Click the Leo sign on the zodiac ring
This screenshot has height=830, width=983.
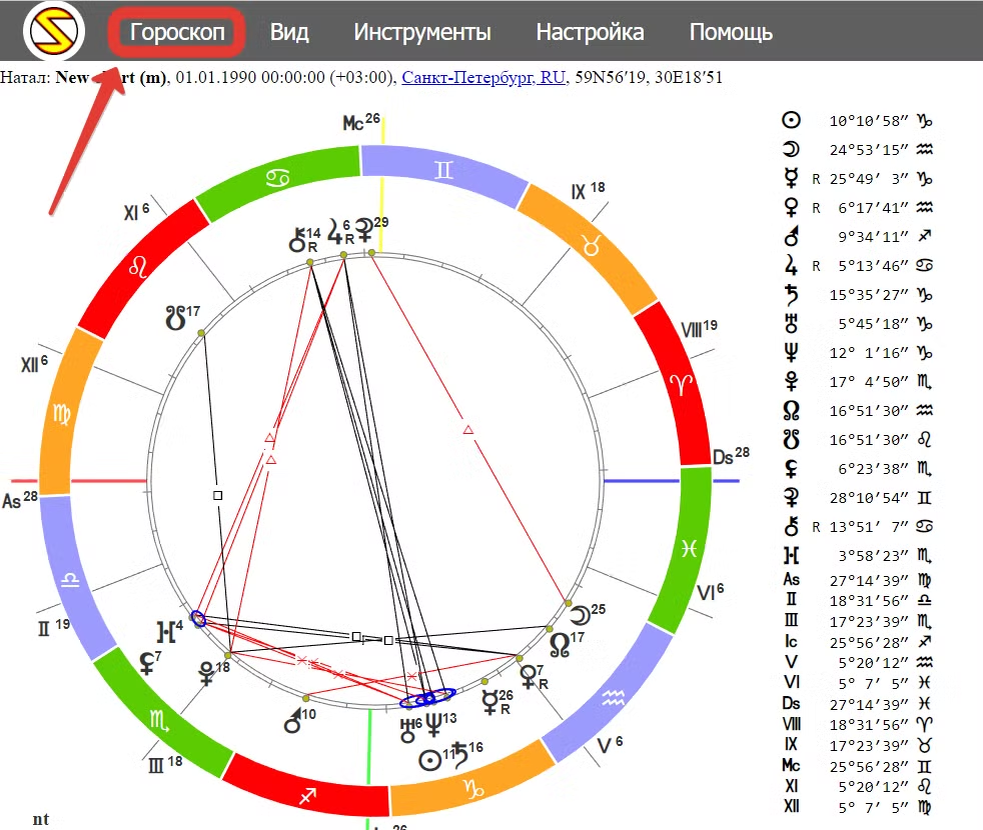click(138, 268)
